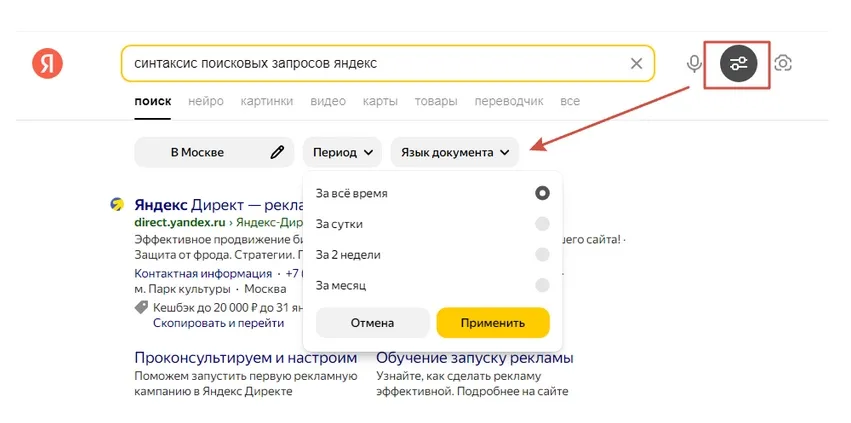This screenshot has height=423, width=851.
Task: Open Обучение запуску рекламы link
Action: click(x=475, y=358)
